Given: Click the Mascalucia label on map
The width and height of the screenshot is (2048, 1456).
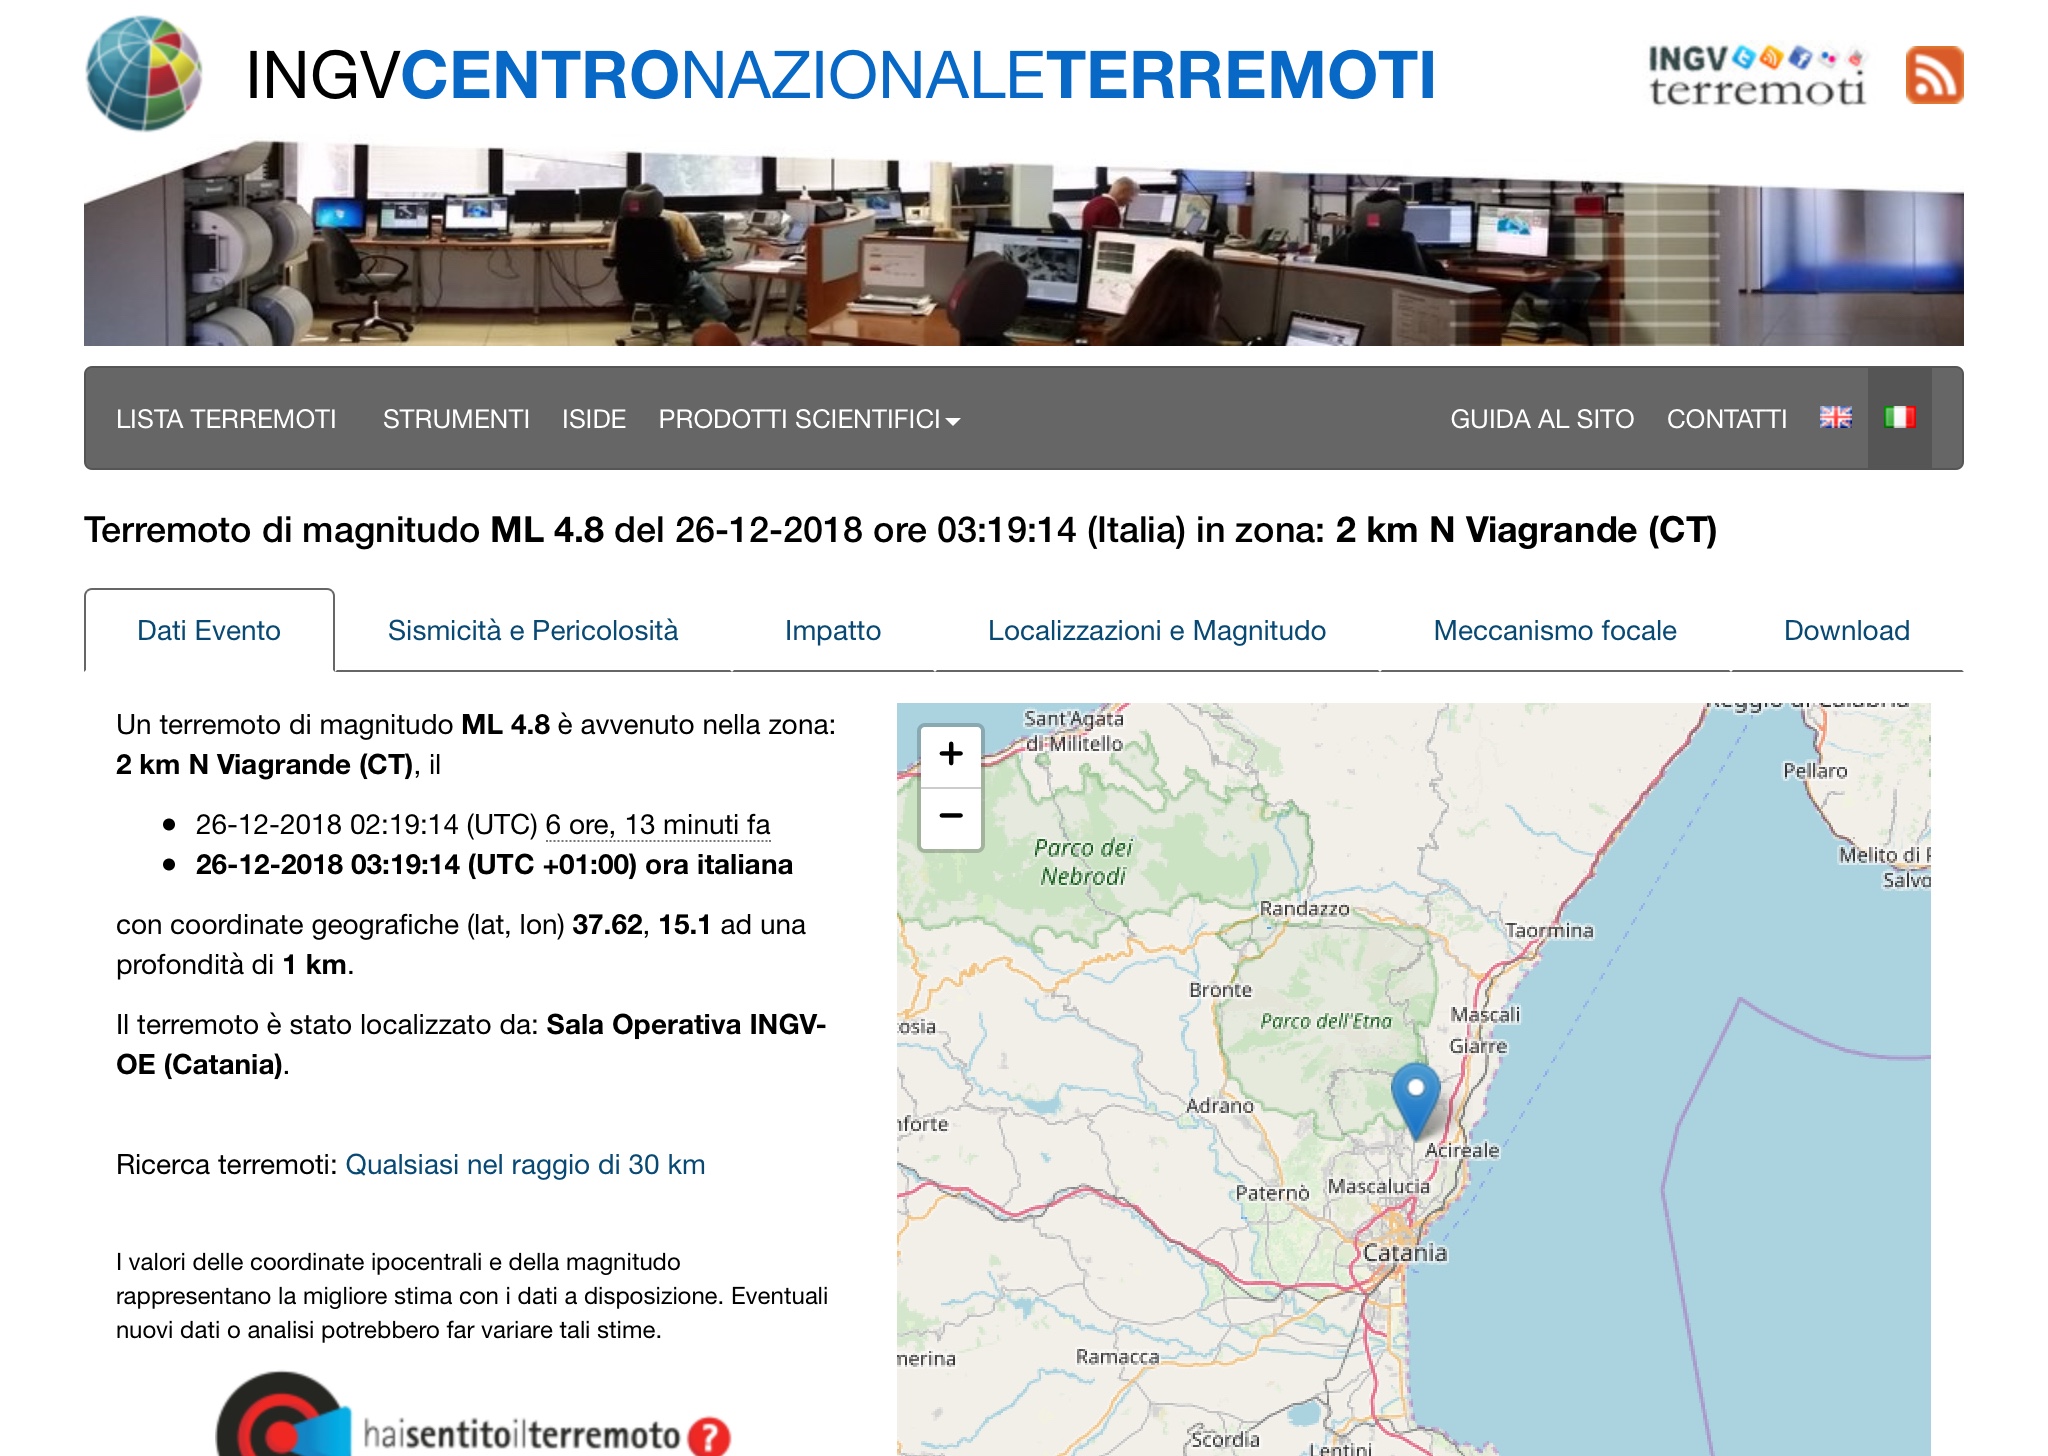Looking at the screenshot, I should tap(1378, 1186).
